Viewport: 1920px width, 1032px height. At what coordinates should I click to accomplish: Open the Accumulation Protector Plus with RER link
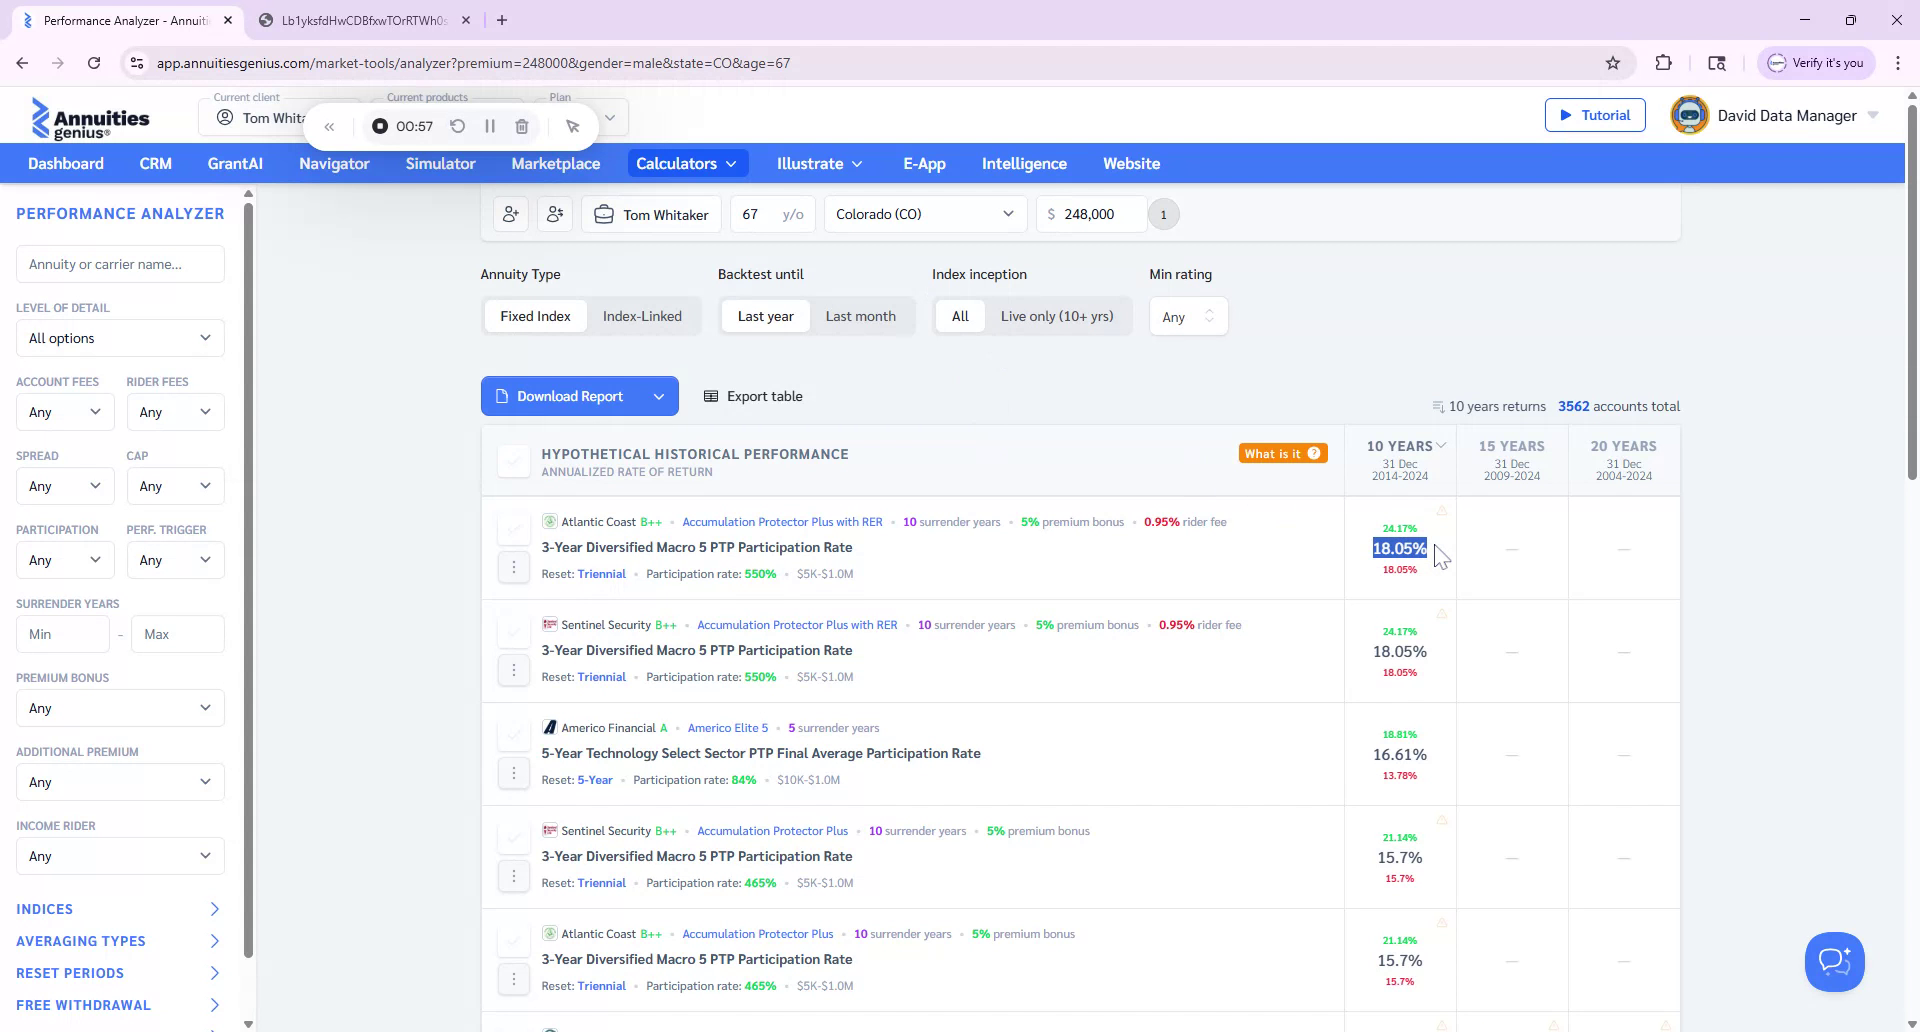click(782, 521)
